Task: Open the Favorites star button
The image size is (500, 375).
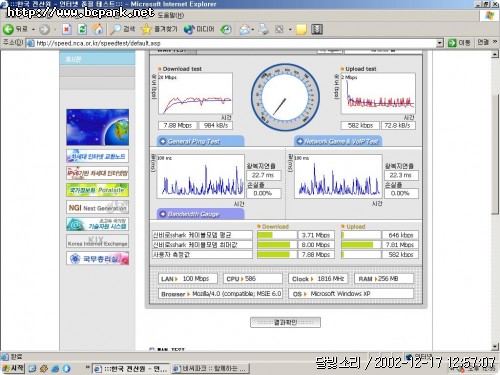Action: [159, 29]
